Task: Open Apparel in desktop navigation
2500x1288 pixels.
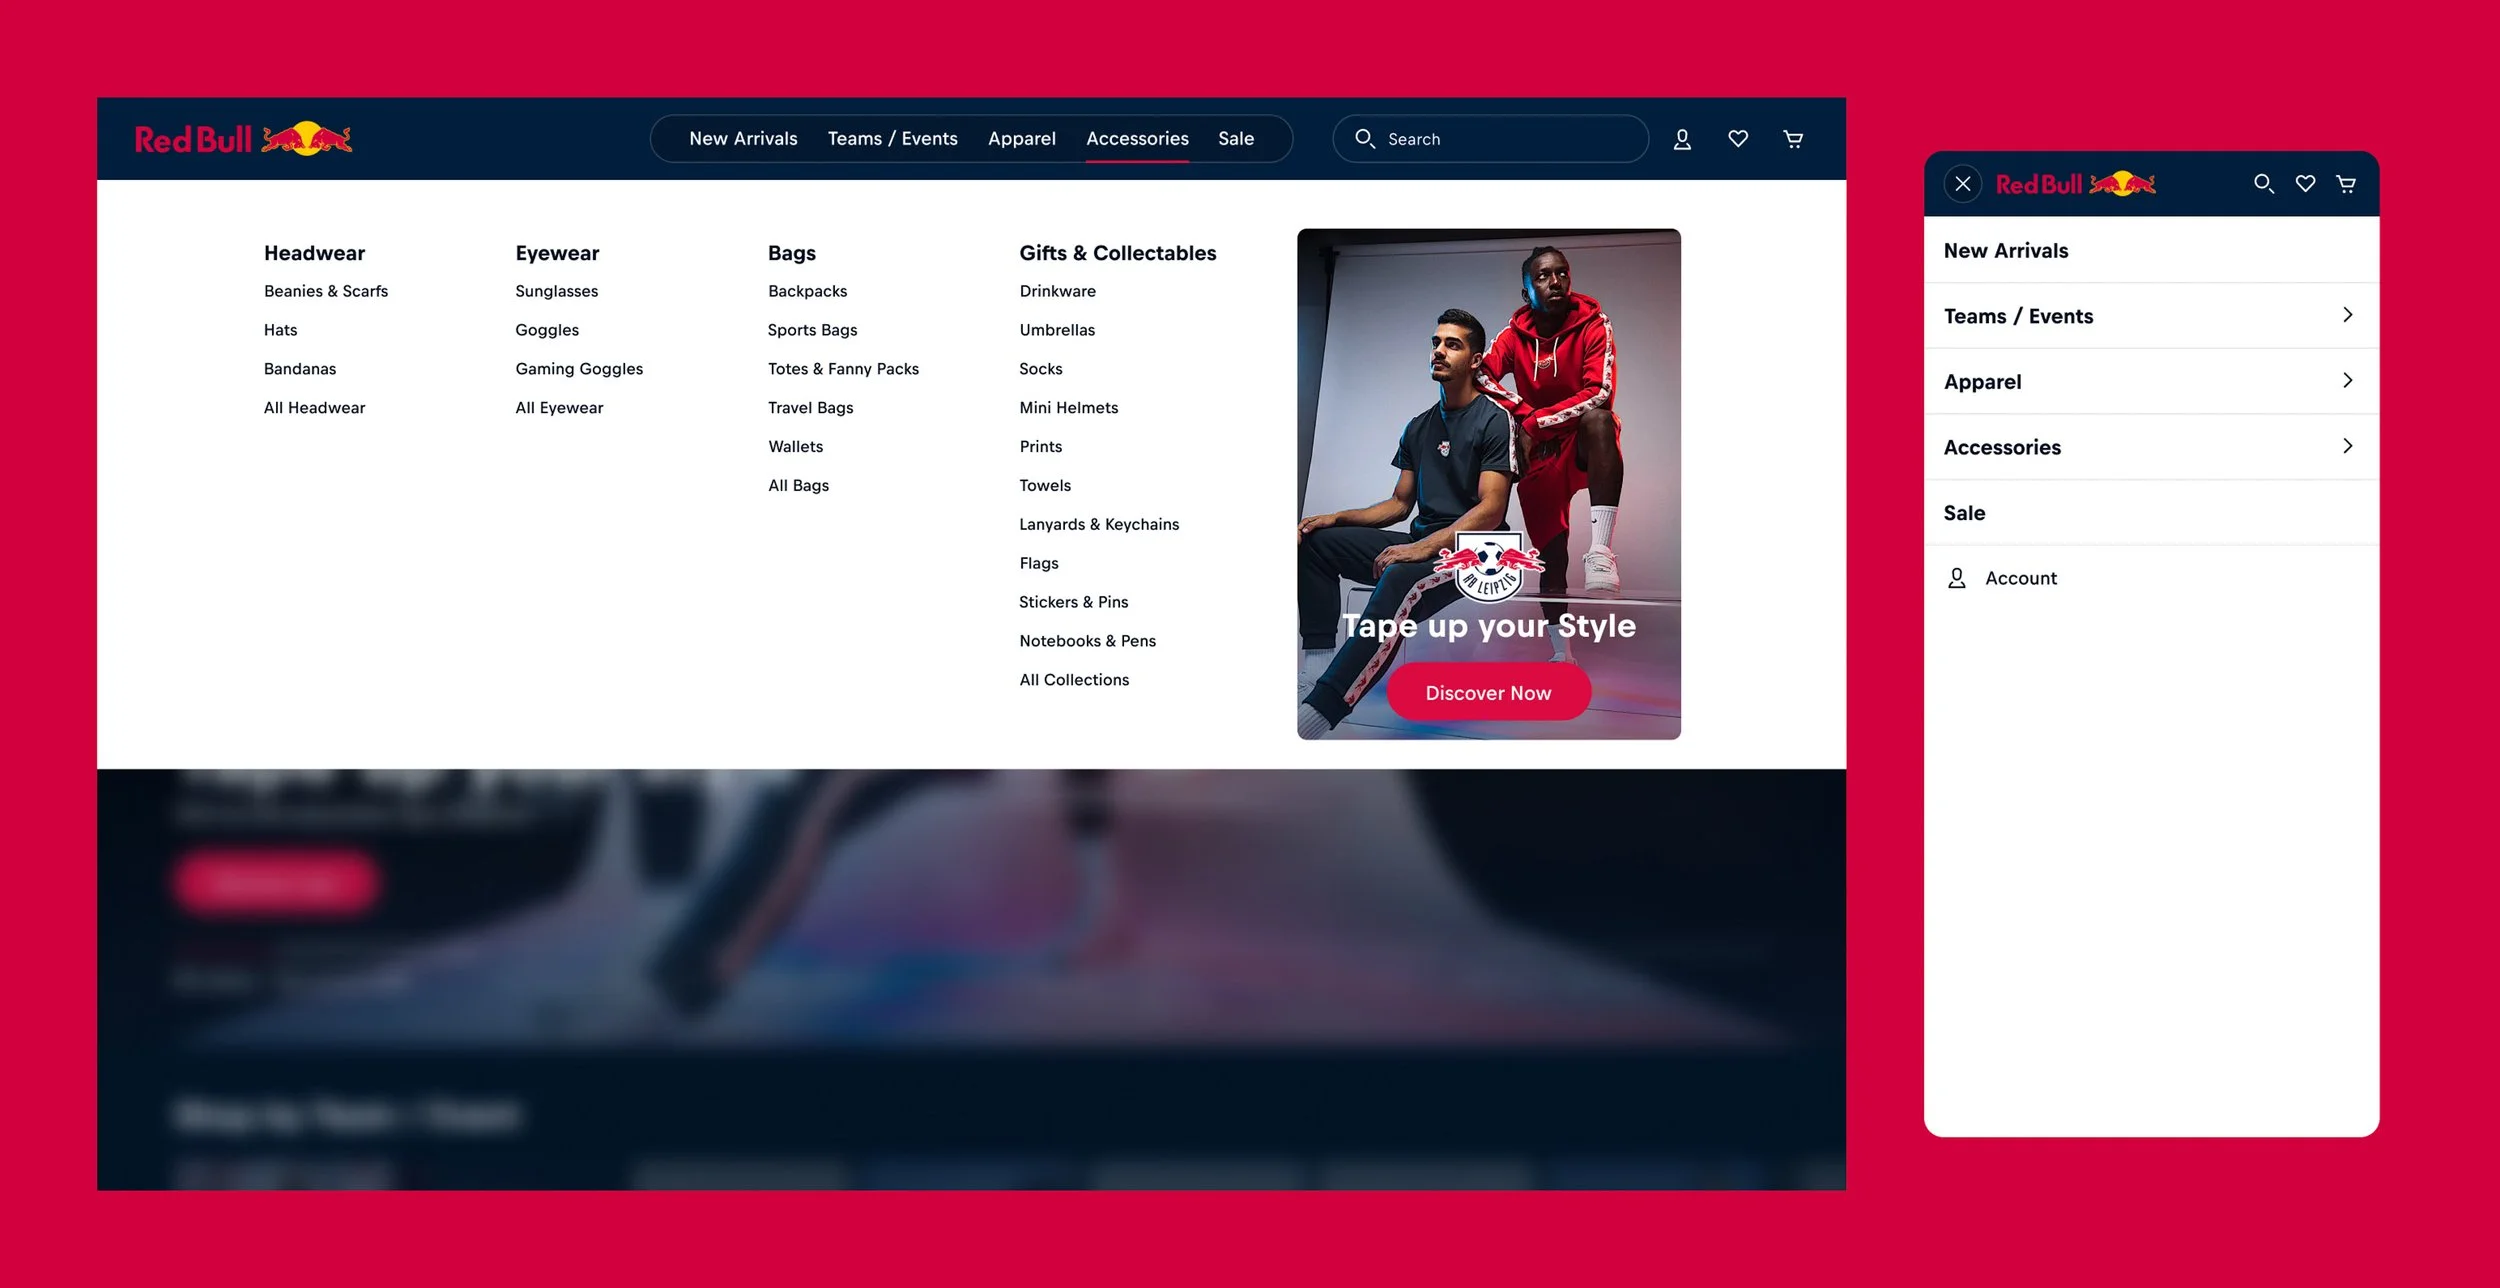Action: (x=1021, y=139)
